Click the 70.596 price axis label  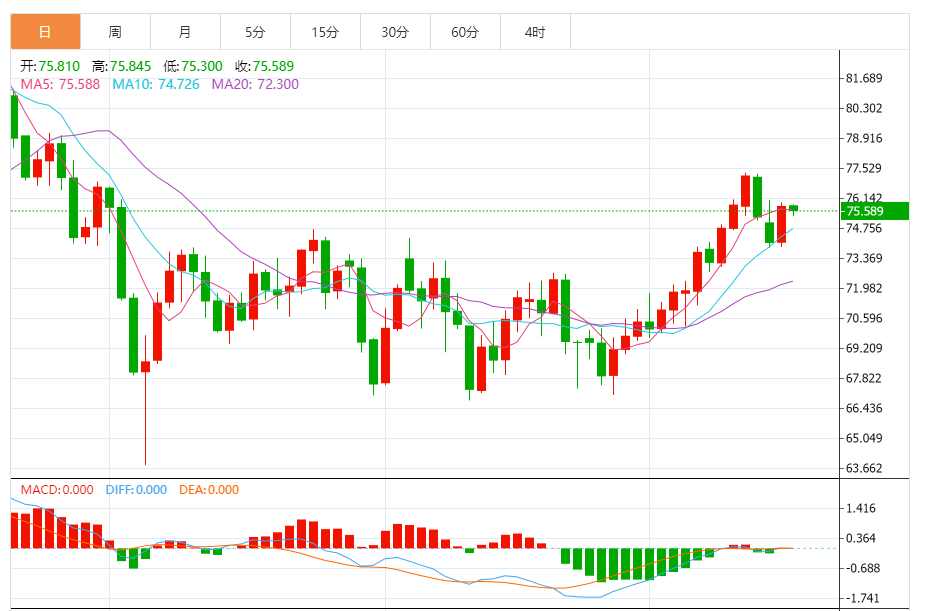(x=864, y=318)
